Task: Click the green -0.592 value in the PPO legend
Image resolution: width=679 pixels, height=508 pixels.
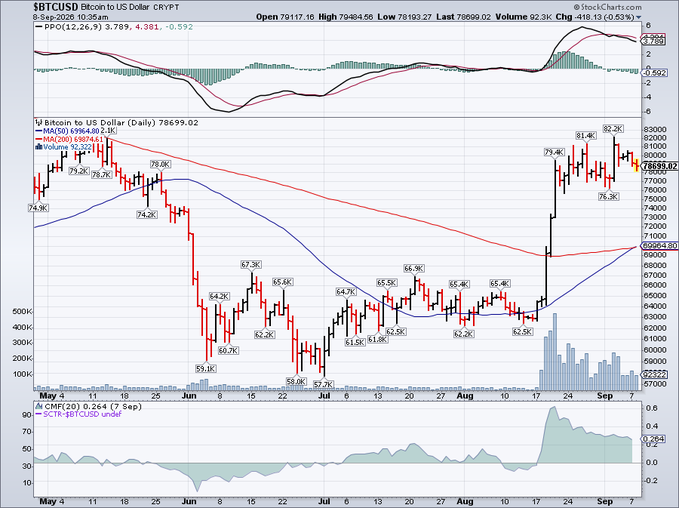Action: coord(178,27)
